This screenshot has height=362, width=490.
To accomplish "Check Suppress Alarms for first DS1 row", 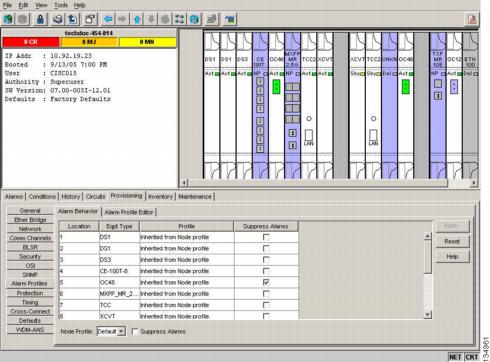I will point(266,237).
